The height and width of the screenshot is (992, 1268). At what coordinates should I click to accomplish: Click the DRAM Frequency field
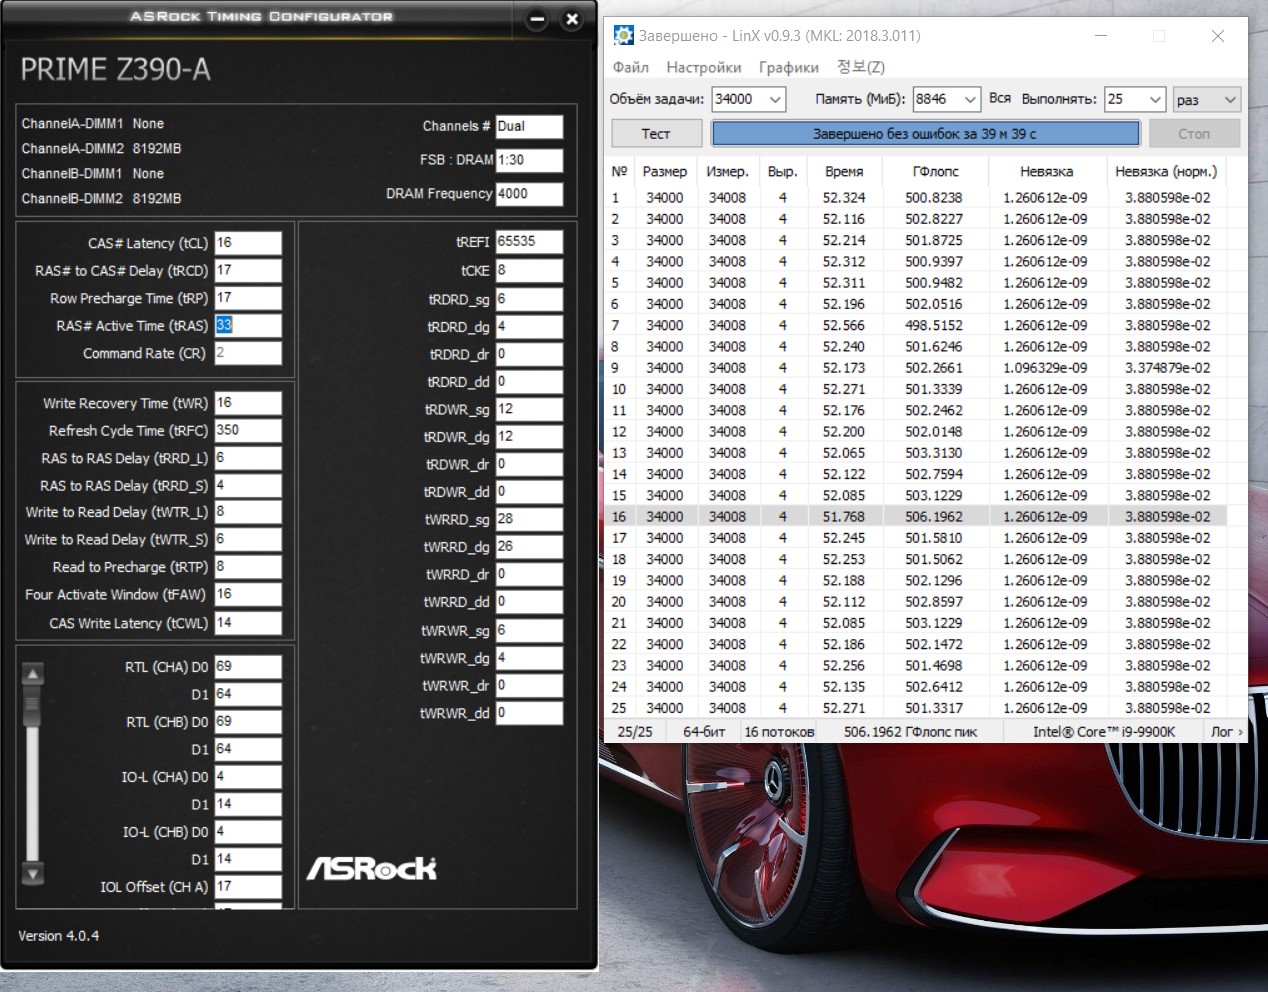(x=529, y=194)
